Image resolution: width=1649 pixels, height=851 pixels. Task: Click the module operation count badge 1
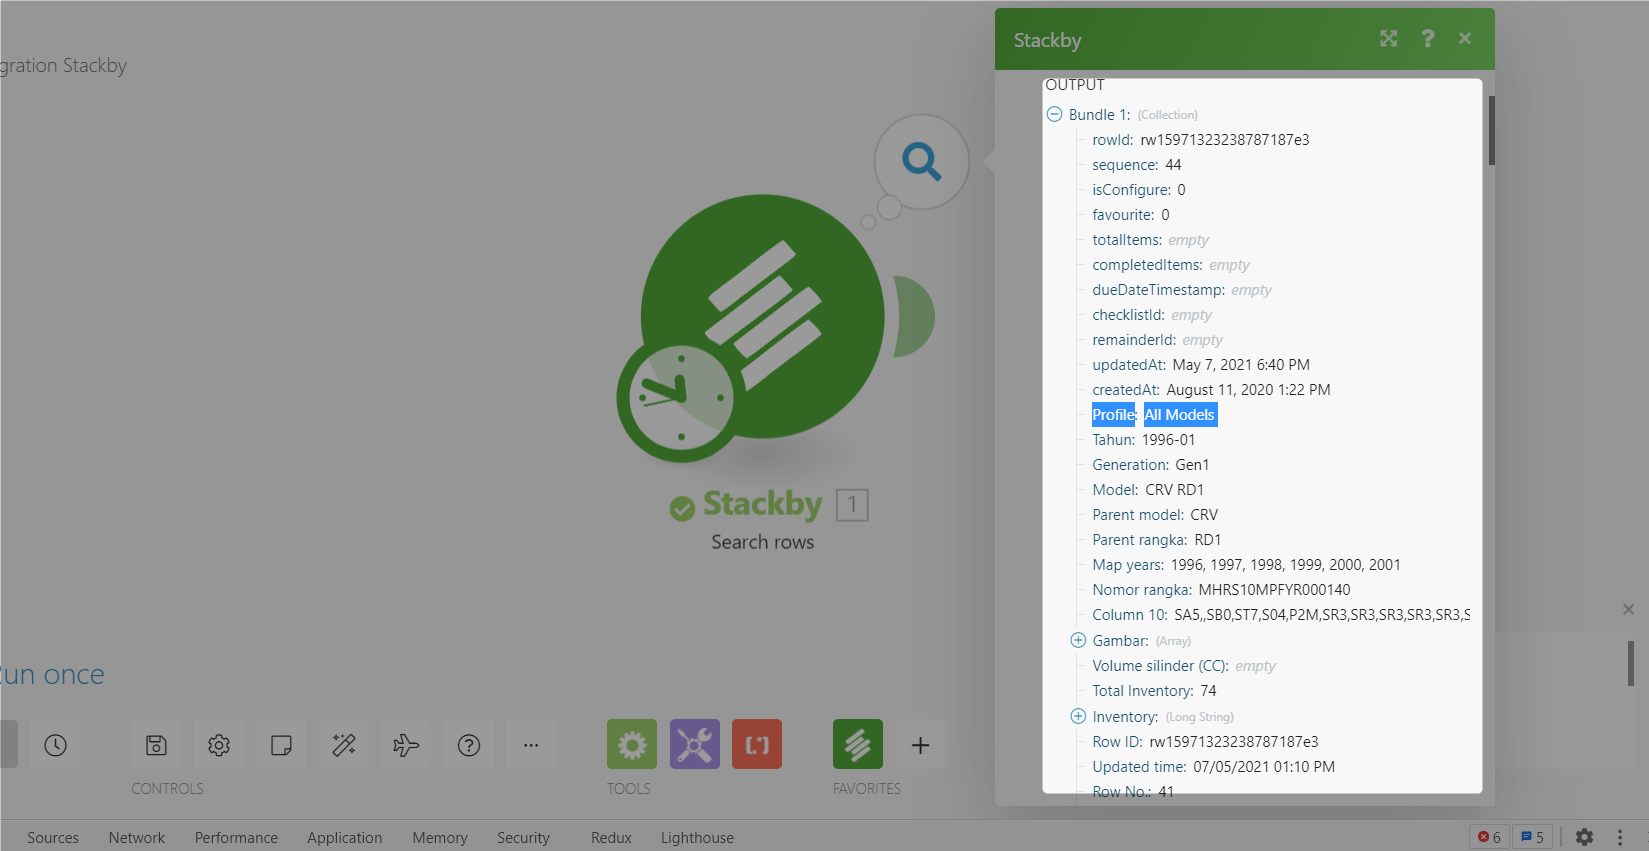(852, 505)
